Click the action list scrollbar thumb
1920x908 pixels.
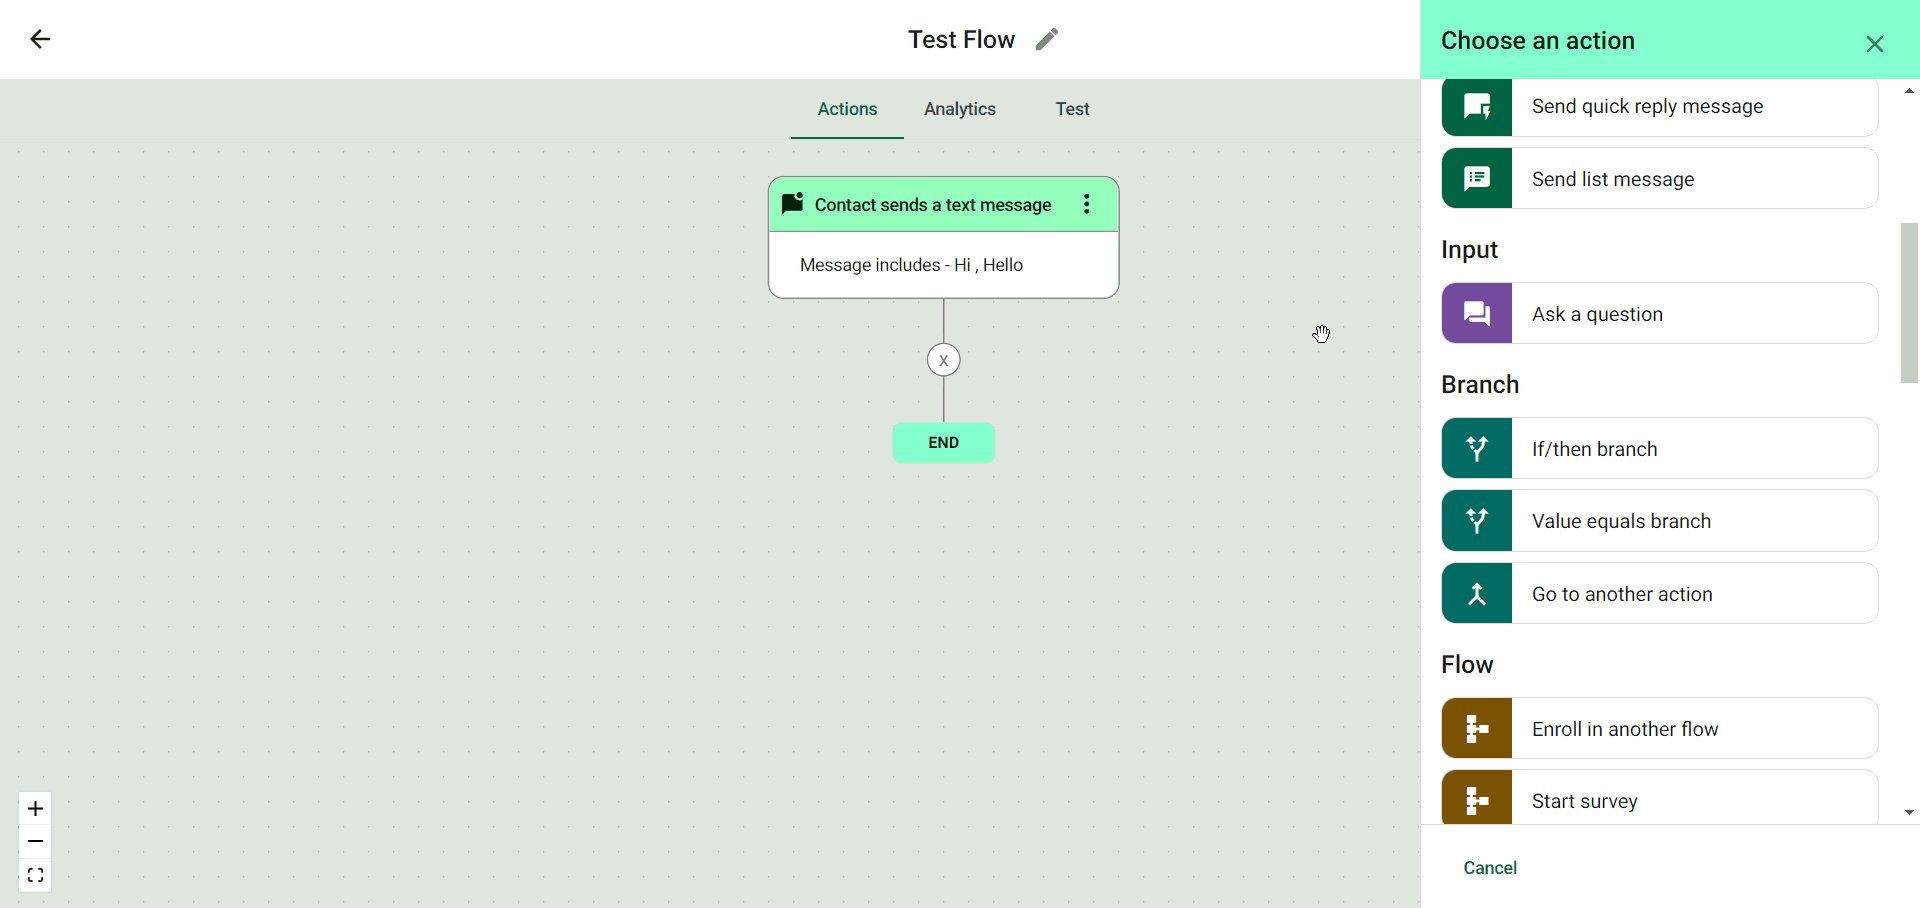1909,302
